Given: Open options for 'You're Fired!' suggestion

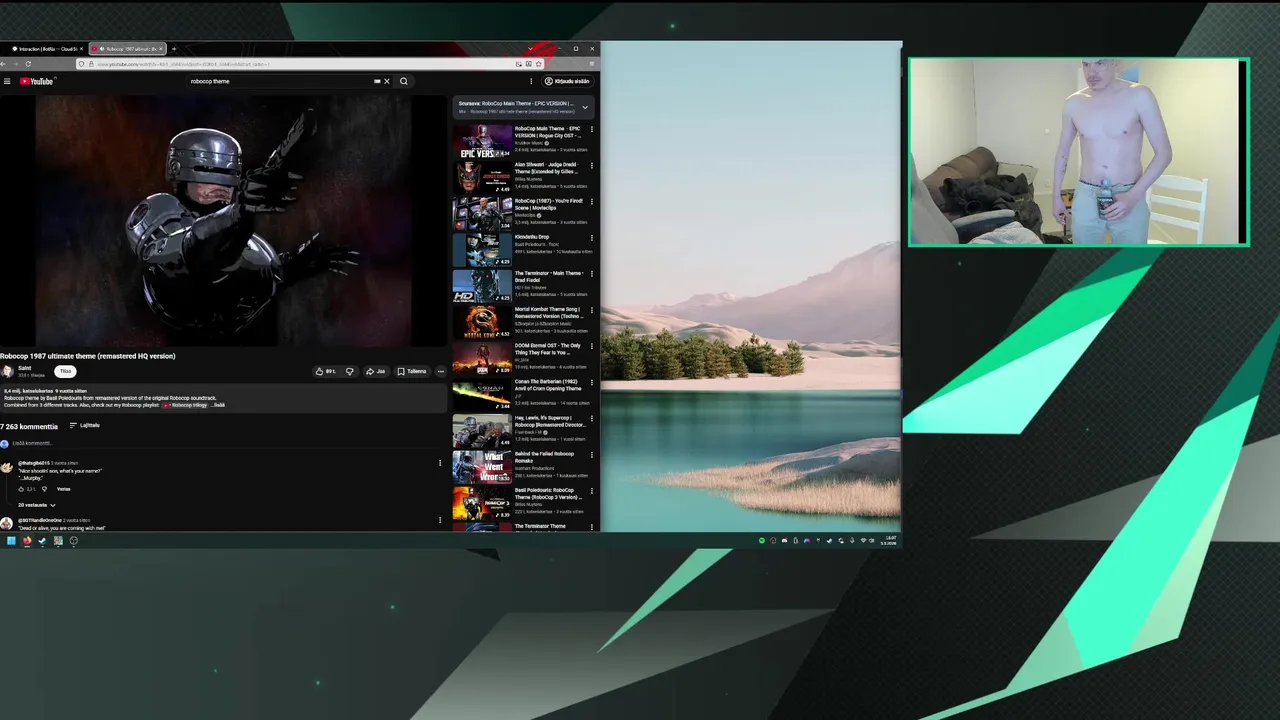Looking at the screenshot, I should pyautogui.click(x=591, y=201).
